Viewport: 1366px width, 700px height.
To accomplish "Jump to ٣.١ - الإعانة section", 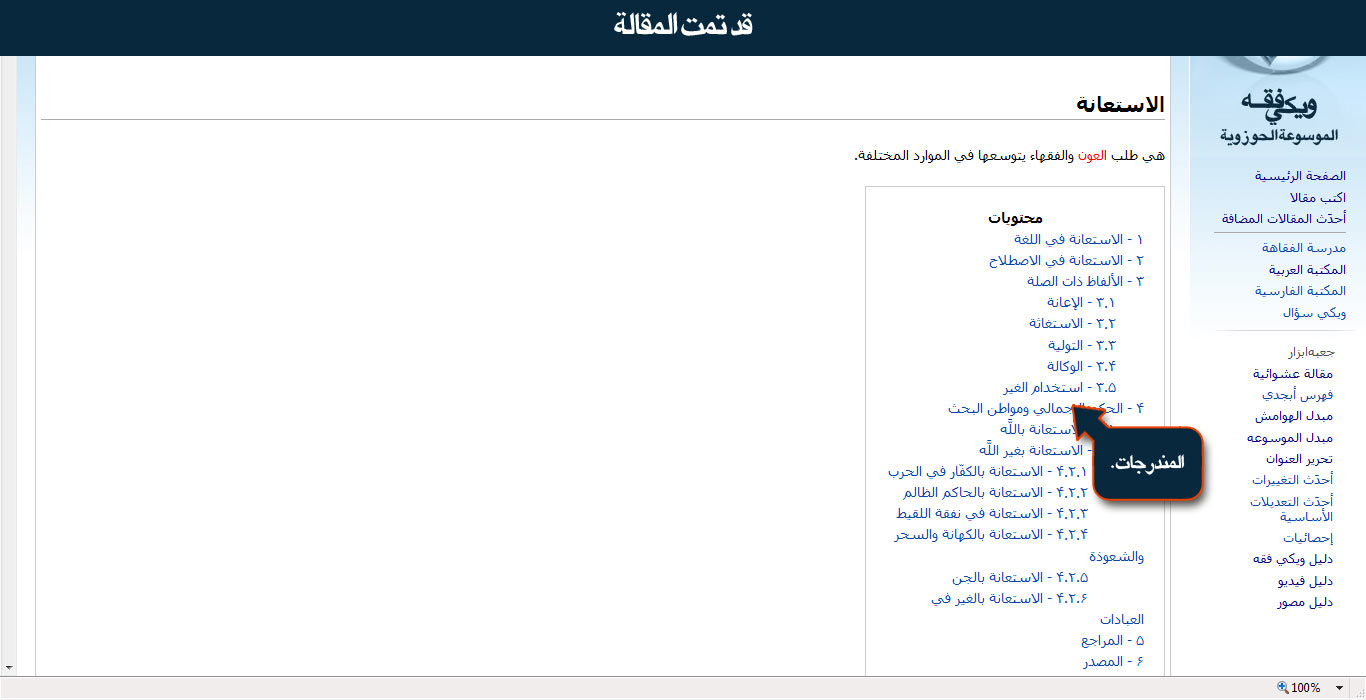I will click(1080, 302).
